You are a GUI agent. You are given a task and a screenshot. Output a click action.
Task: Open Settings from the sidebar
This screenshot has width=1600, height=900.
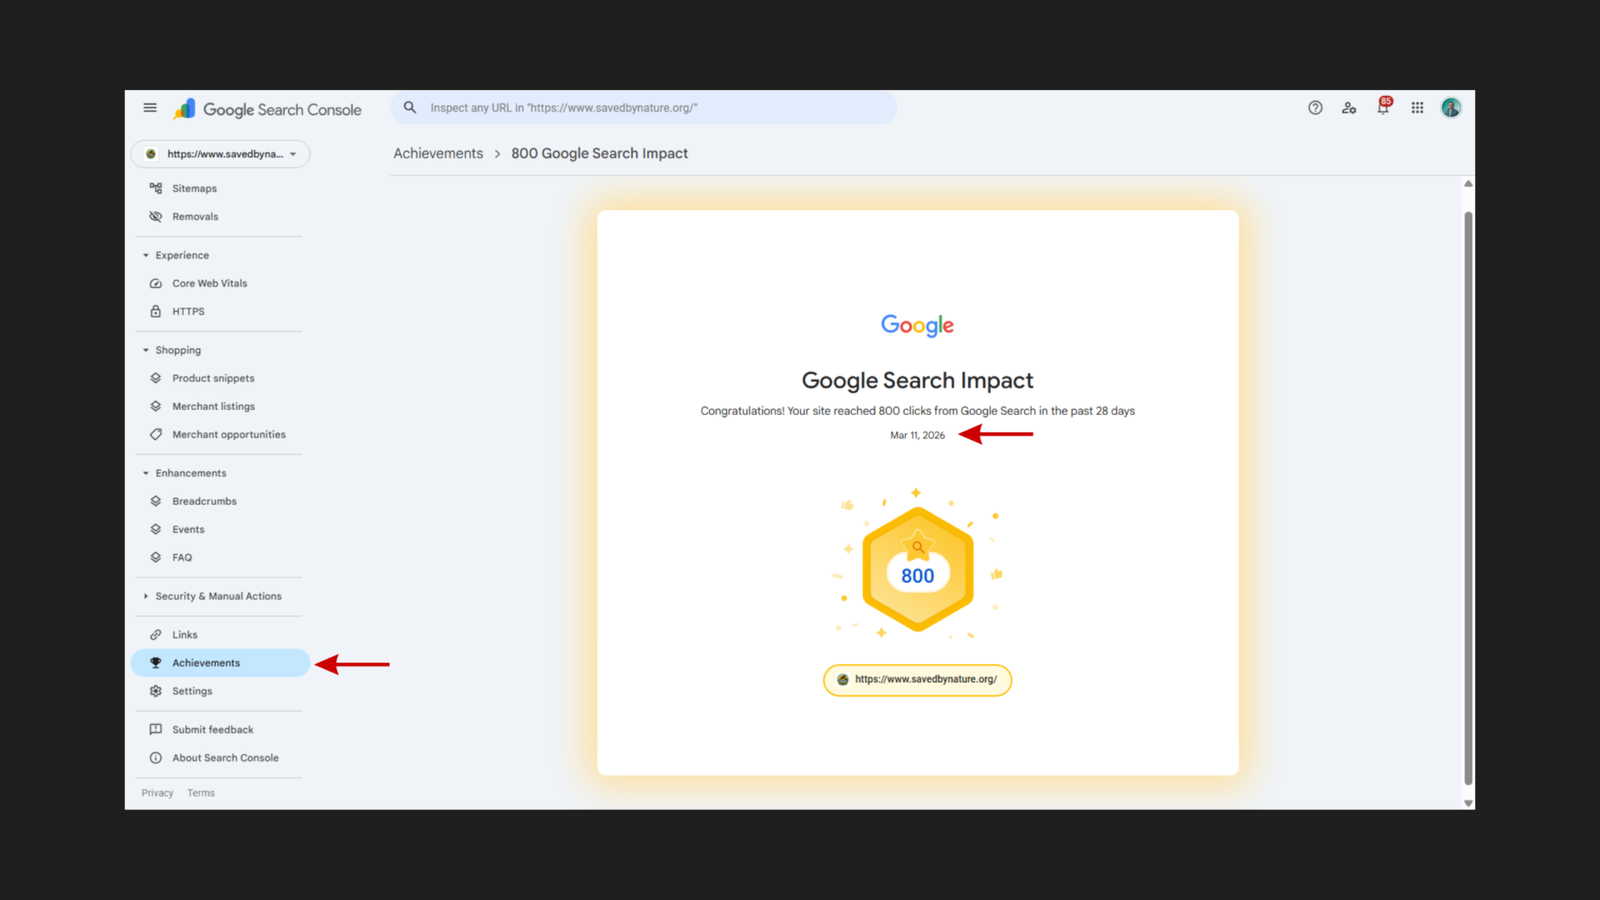coord(192,690)
